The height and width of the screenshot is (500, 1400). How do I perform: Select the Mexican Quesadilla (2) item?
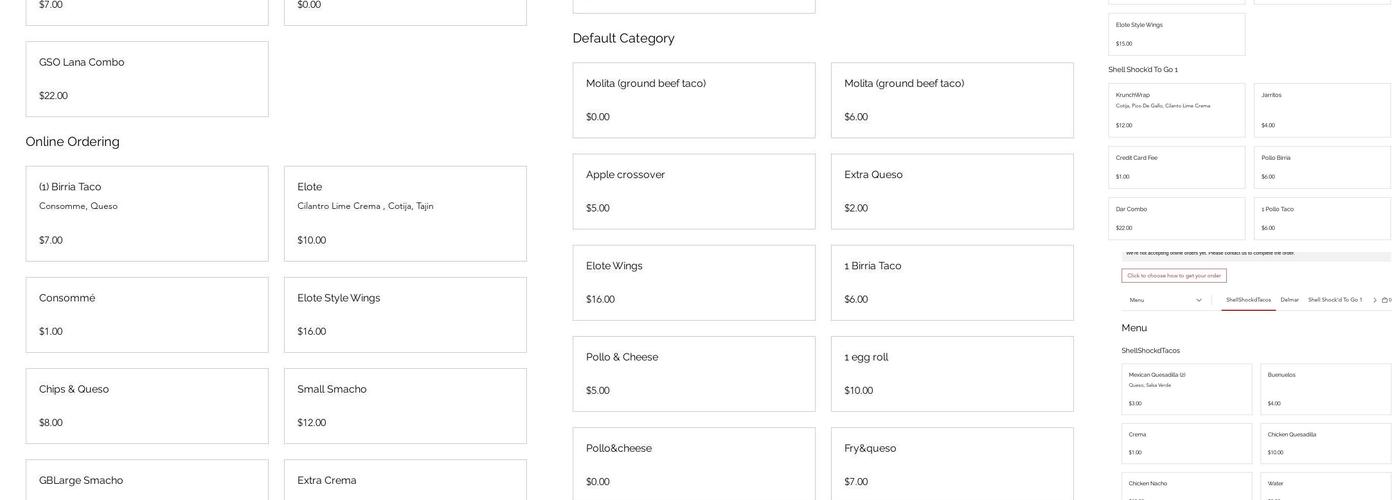[x=1187, y=389]
